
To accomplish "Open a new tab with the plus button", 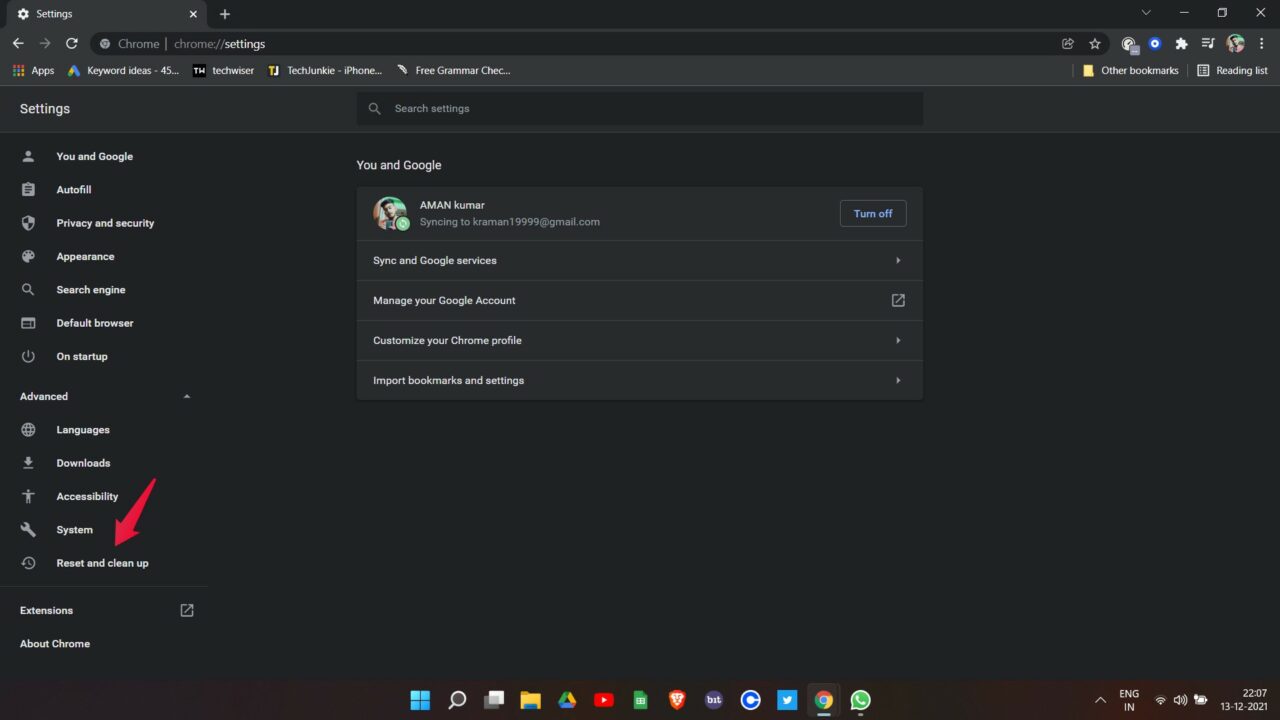I will [x=225, y=14].
